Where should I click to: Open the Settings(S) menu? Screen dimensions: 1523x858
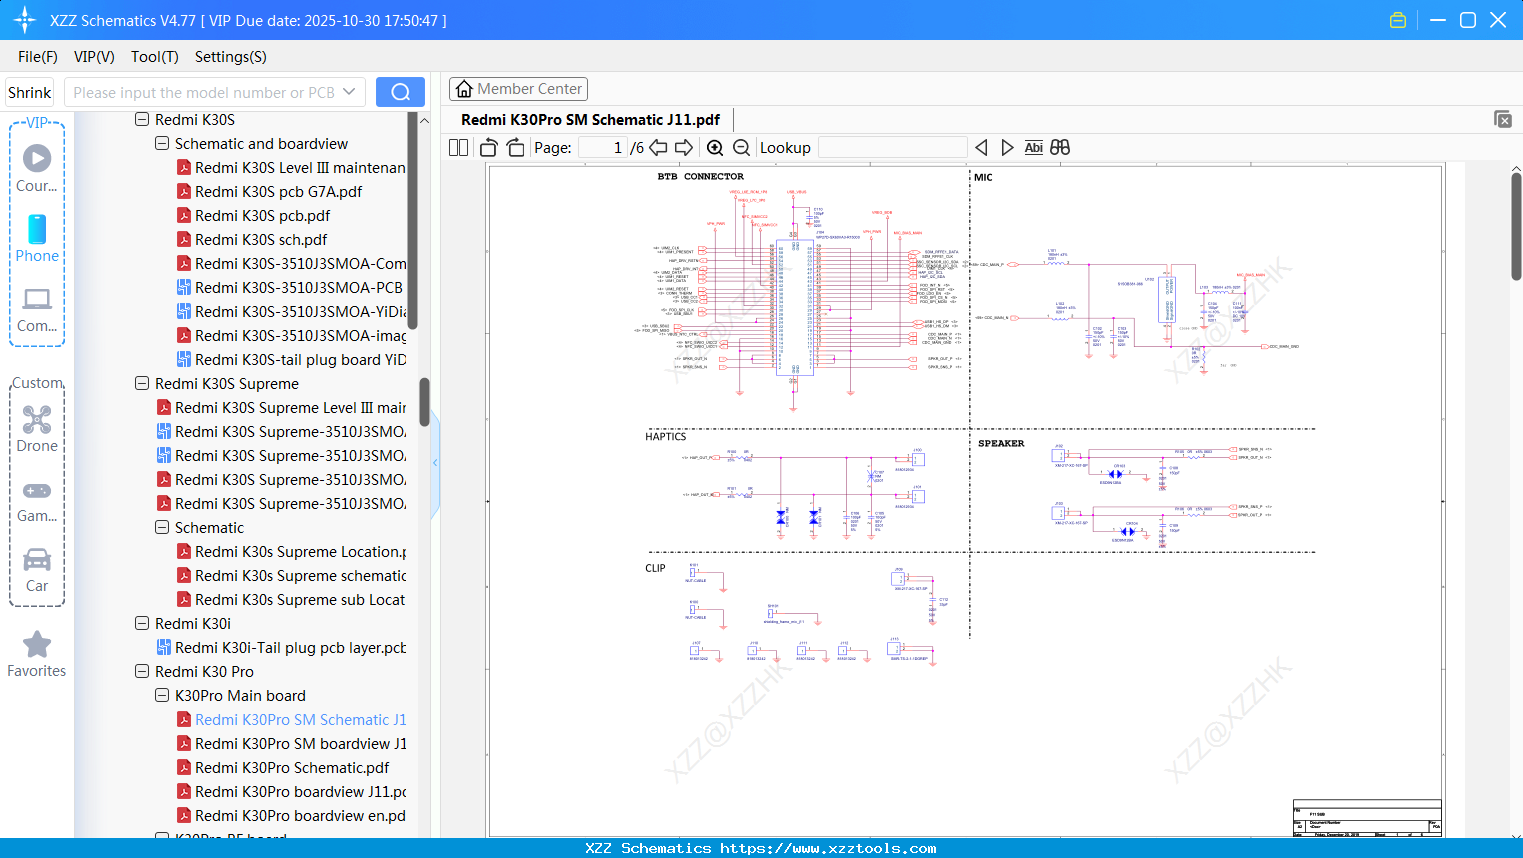coord(230,57)
